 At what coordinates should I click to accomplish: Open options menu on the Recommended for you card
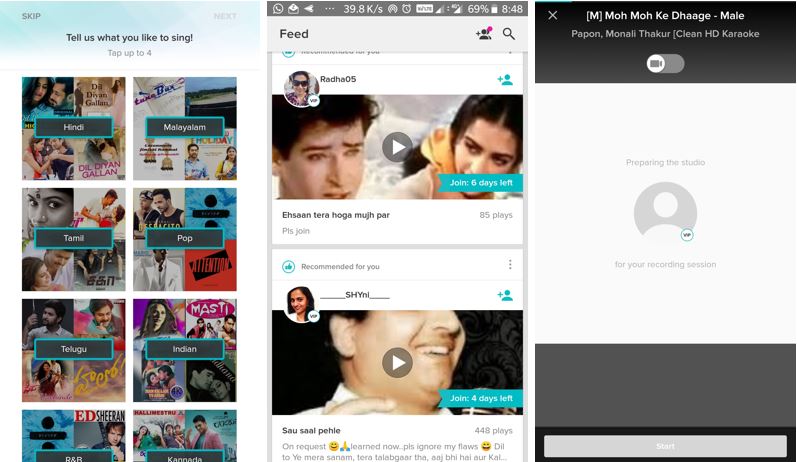tap(510, 265)
